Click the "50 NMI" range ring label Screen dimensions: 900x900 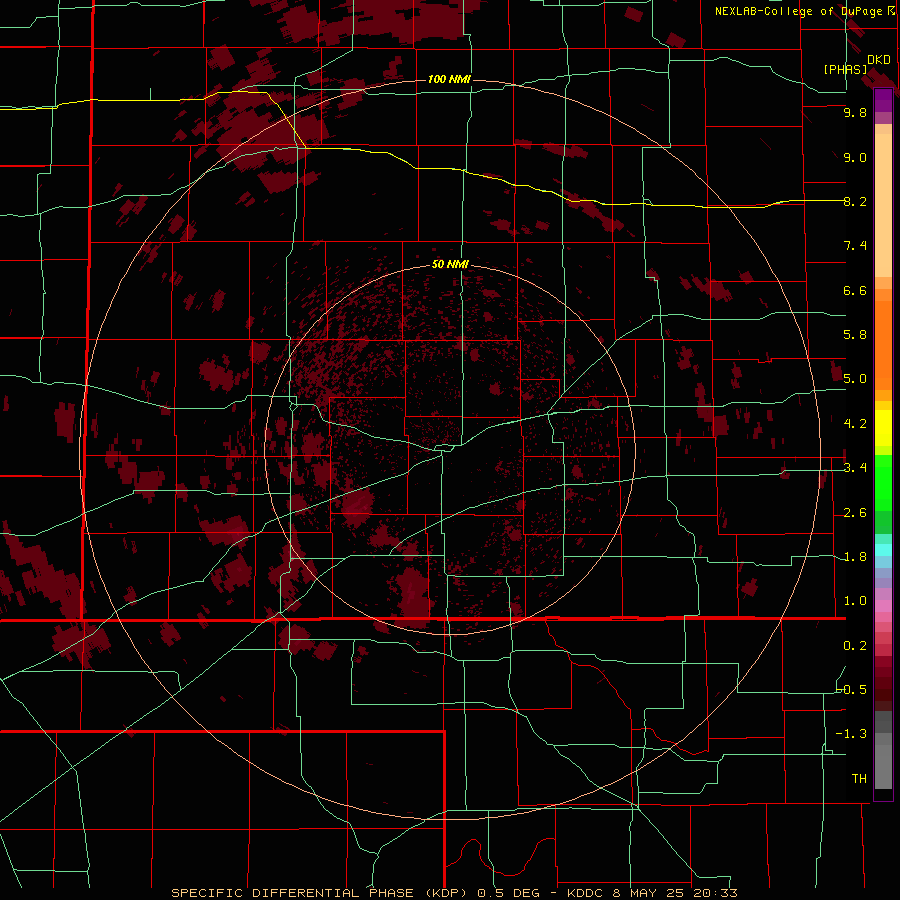coord(450,264)
